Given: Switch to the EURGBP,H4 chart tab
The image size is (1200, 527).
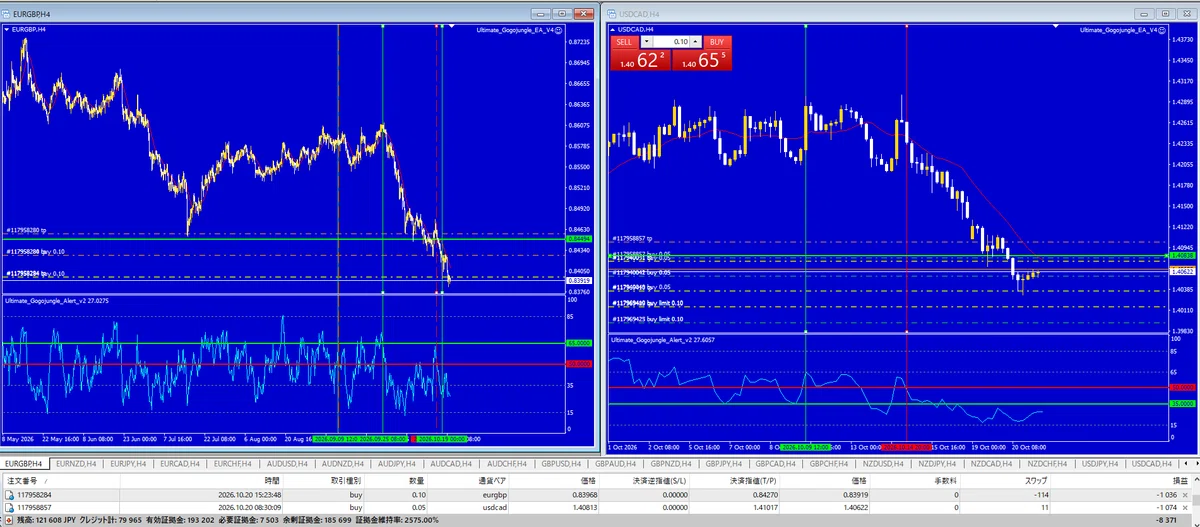Looking at the screenshot, I should (x=24, y=464).
